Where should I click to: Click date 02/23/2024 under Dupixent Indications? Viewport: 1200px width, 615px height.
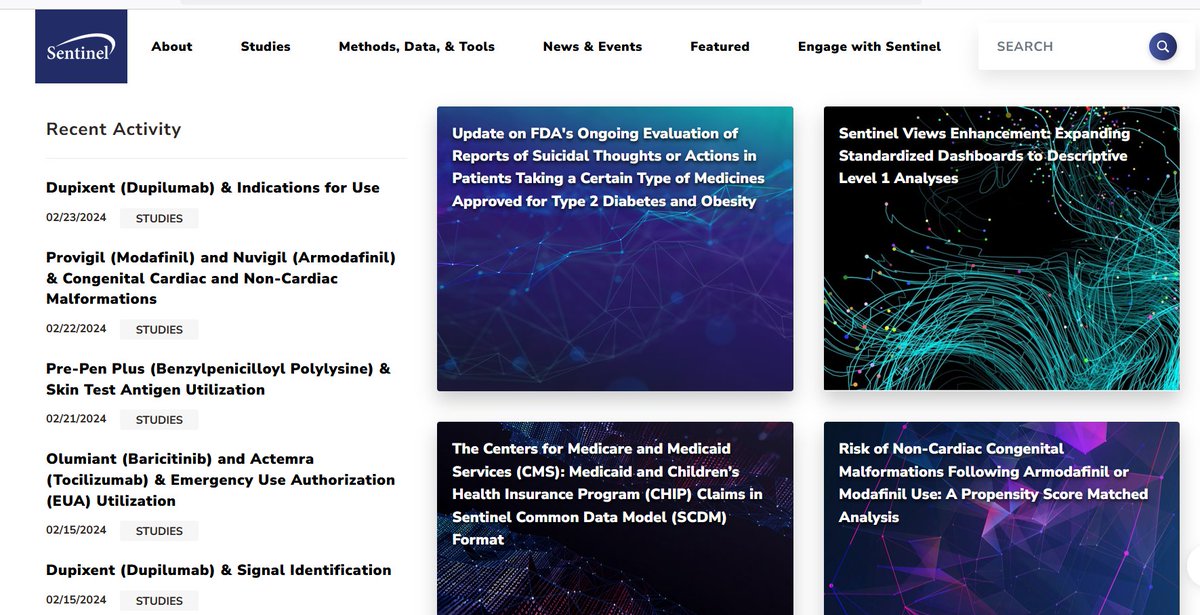(x=76, y=218)
